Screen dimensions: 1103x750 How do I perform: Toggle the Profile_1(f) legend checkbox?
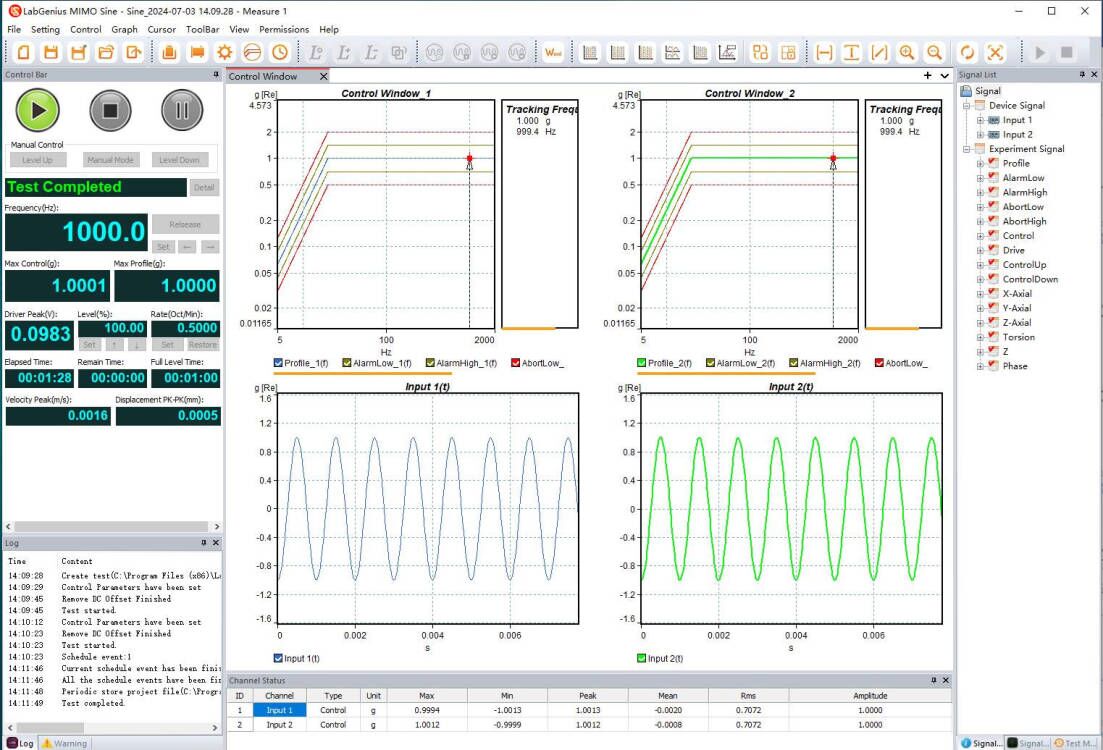[x=278, y=363]
